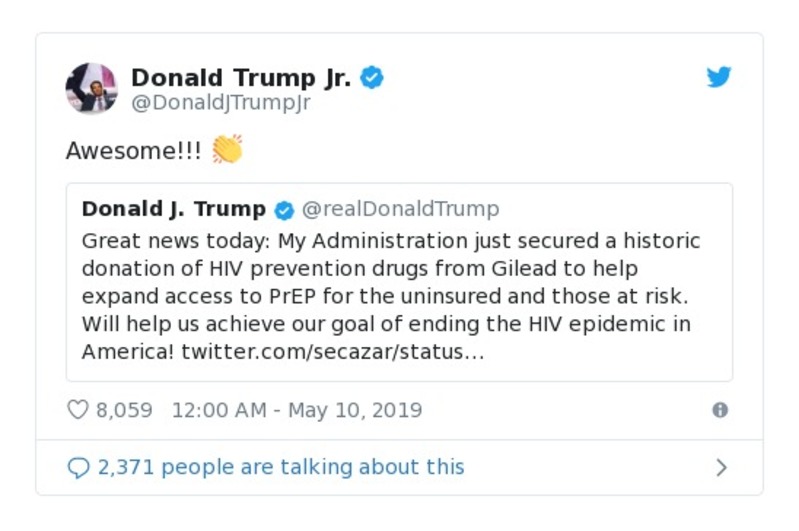Click the speech bubble reply icon
The image size is (799, 531).
(x=78, y=467)
